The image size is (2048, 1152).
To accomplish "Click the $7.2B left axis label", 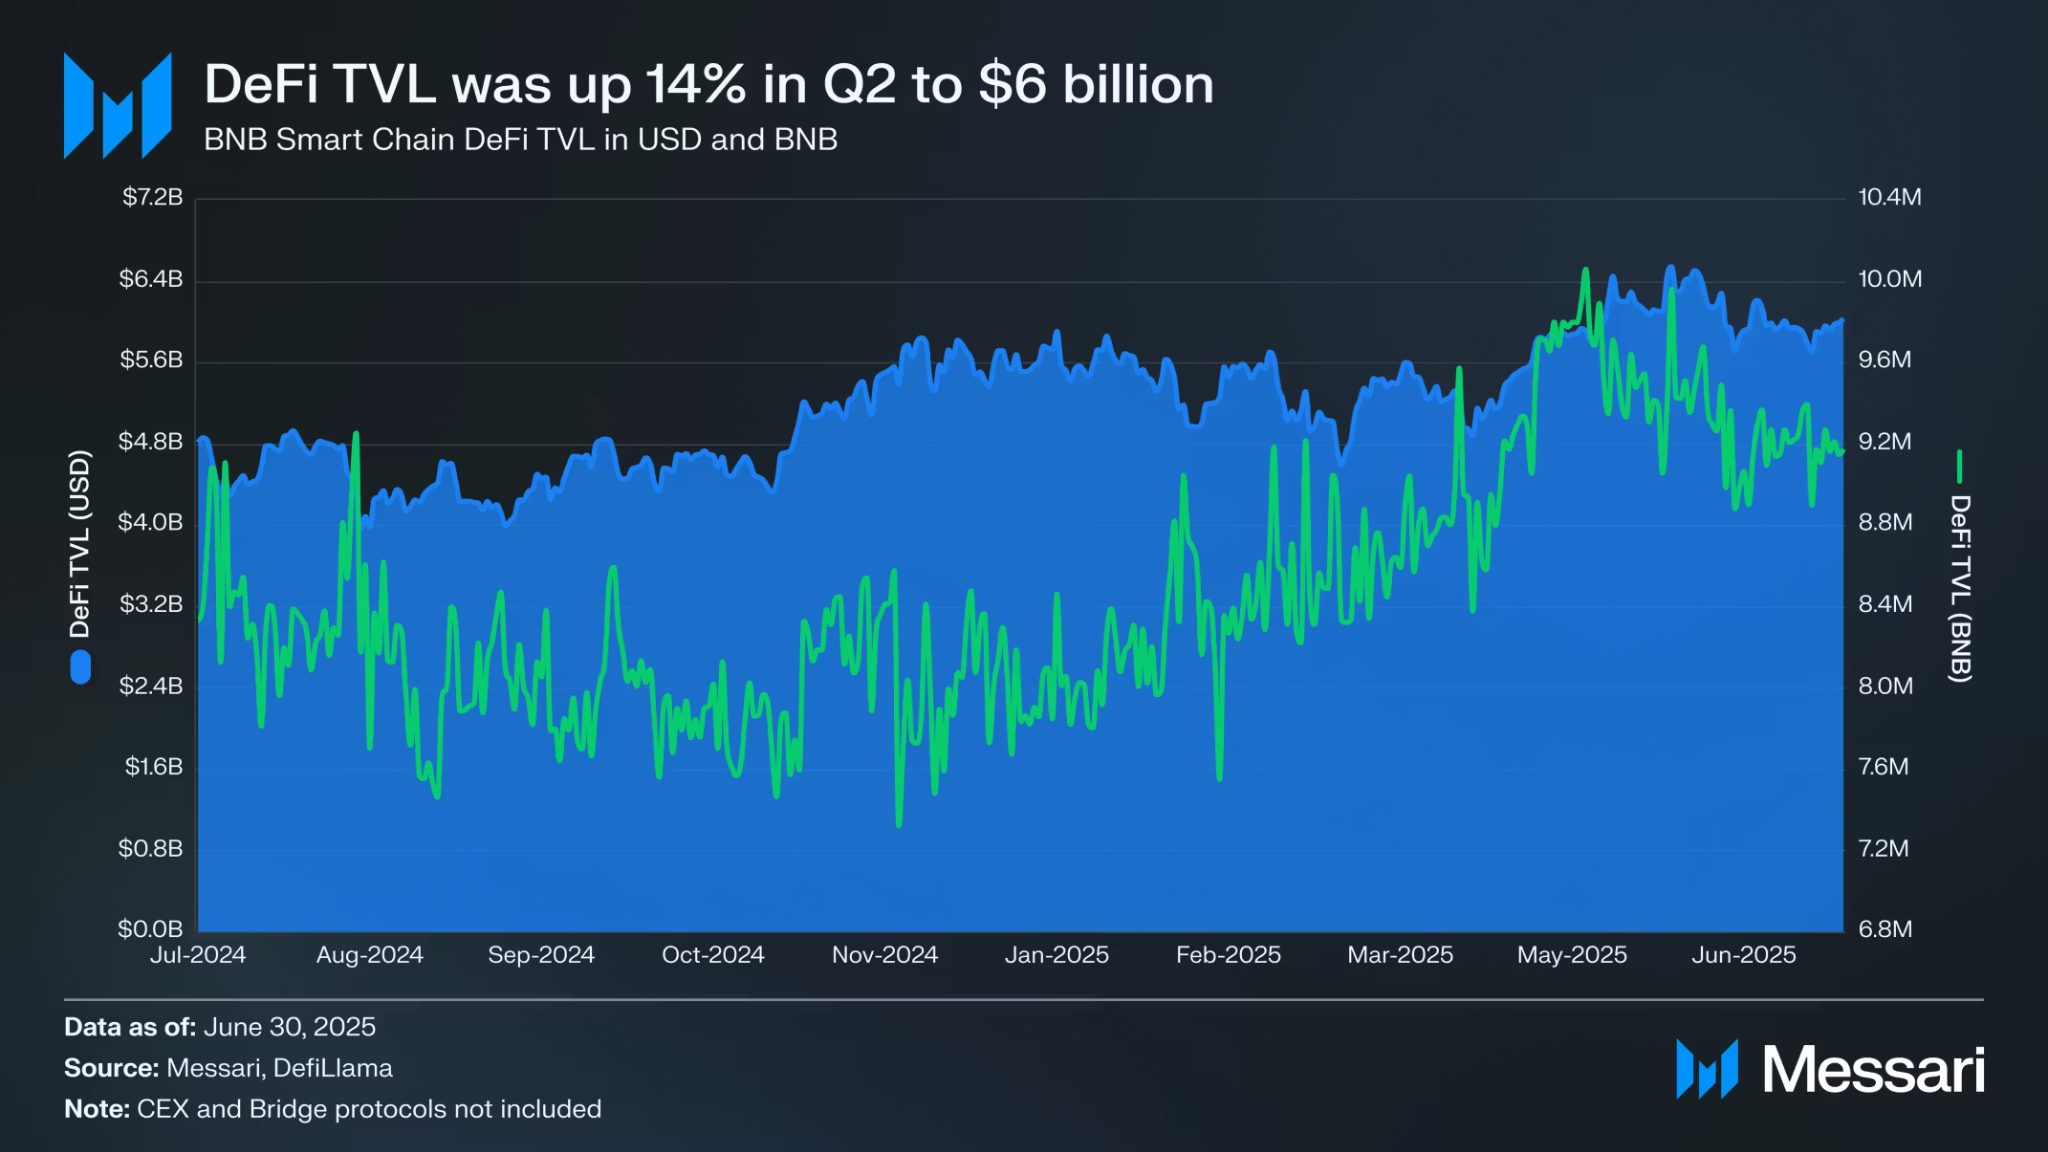I will pyautogui.click(x=152, y=197).
